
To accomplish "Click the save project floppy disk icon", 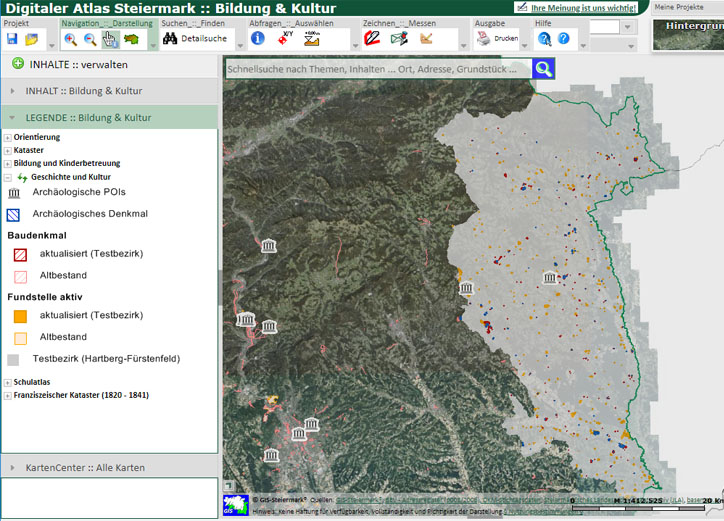I will coord(12,39).
